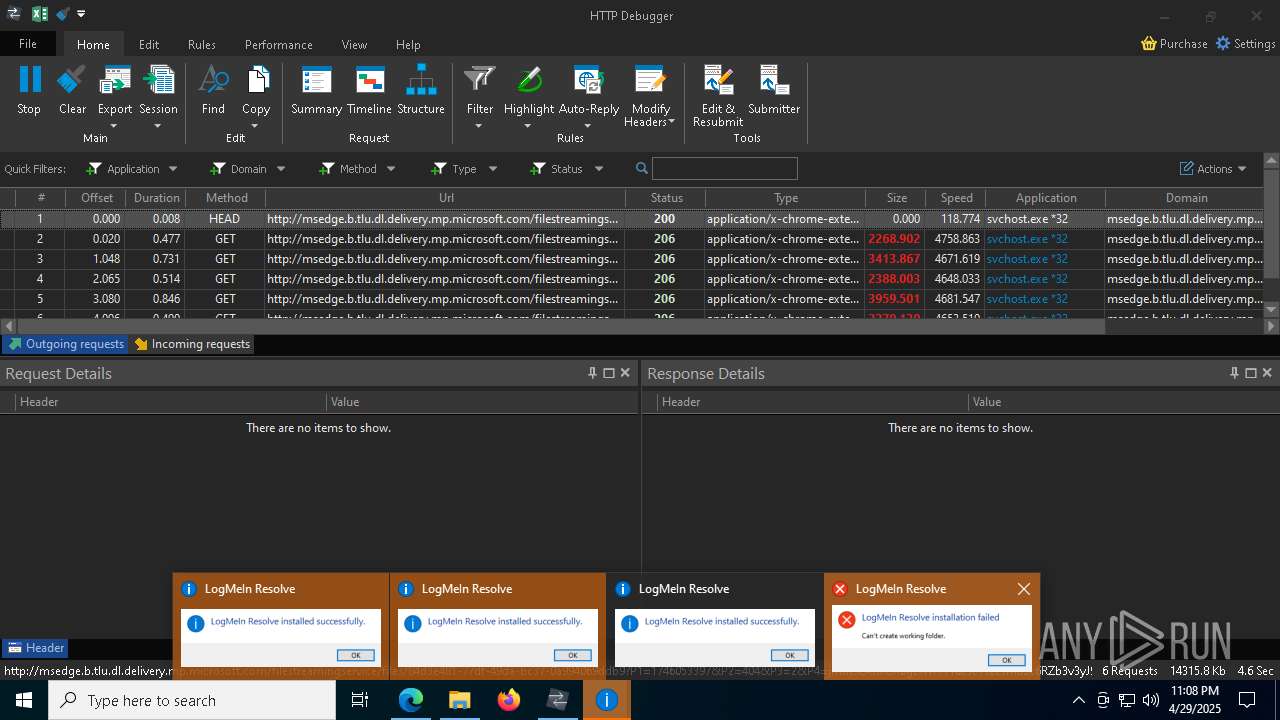1280x720 pixels.
Task: Launch the Submitter tool
Action: pos(774,90)
